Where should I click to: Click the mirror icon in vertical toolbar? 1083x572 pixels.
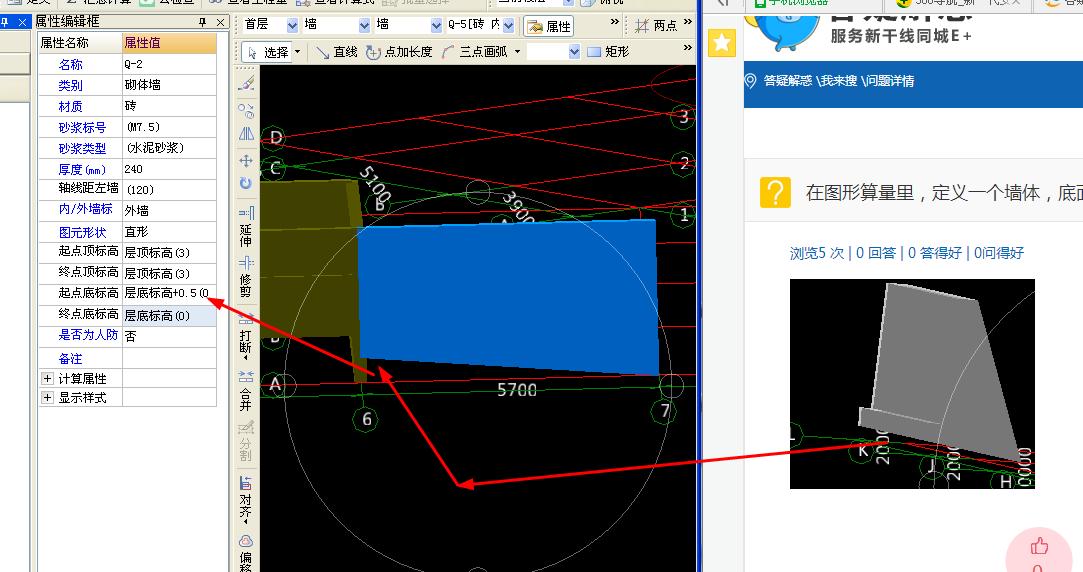point(246,133)
